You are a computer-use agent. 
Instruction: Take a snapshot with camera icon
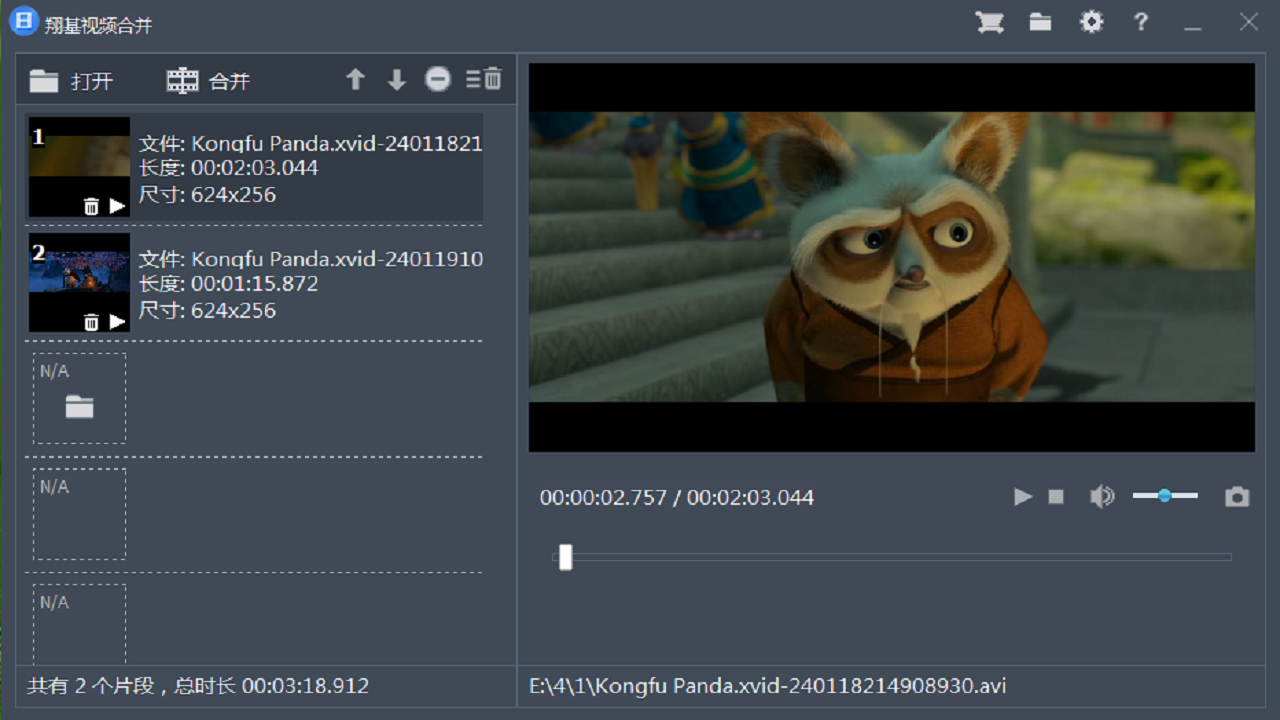pos(1237,497)
